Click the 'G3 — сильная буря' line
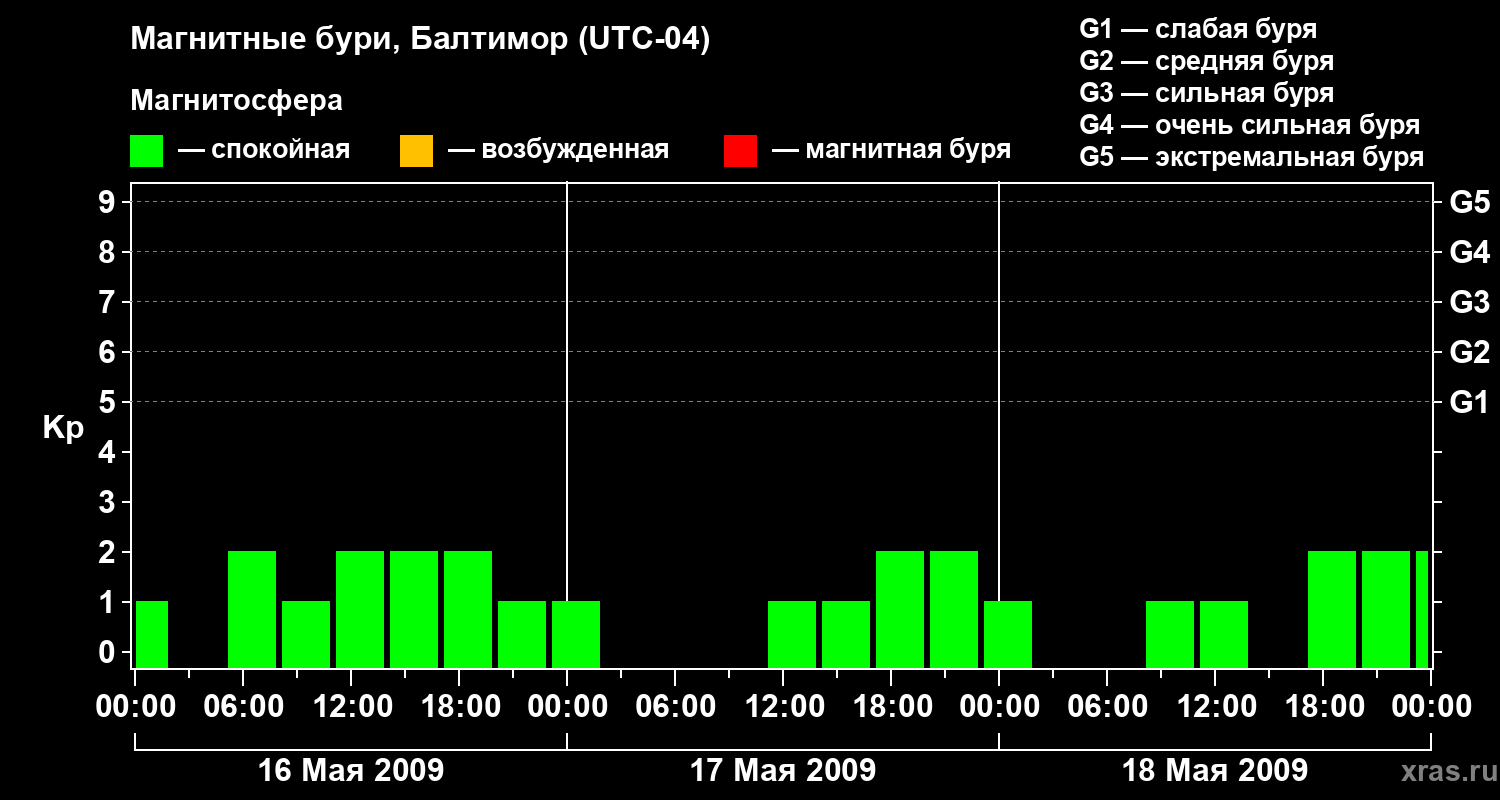This screenshot has width=1500, height=800. (1207, 93)
